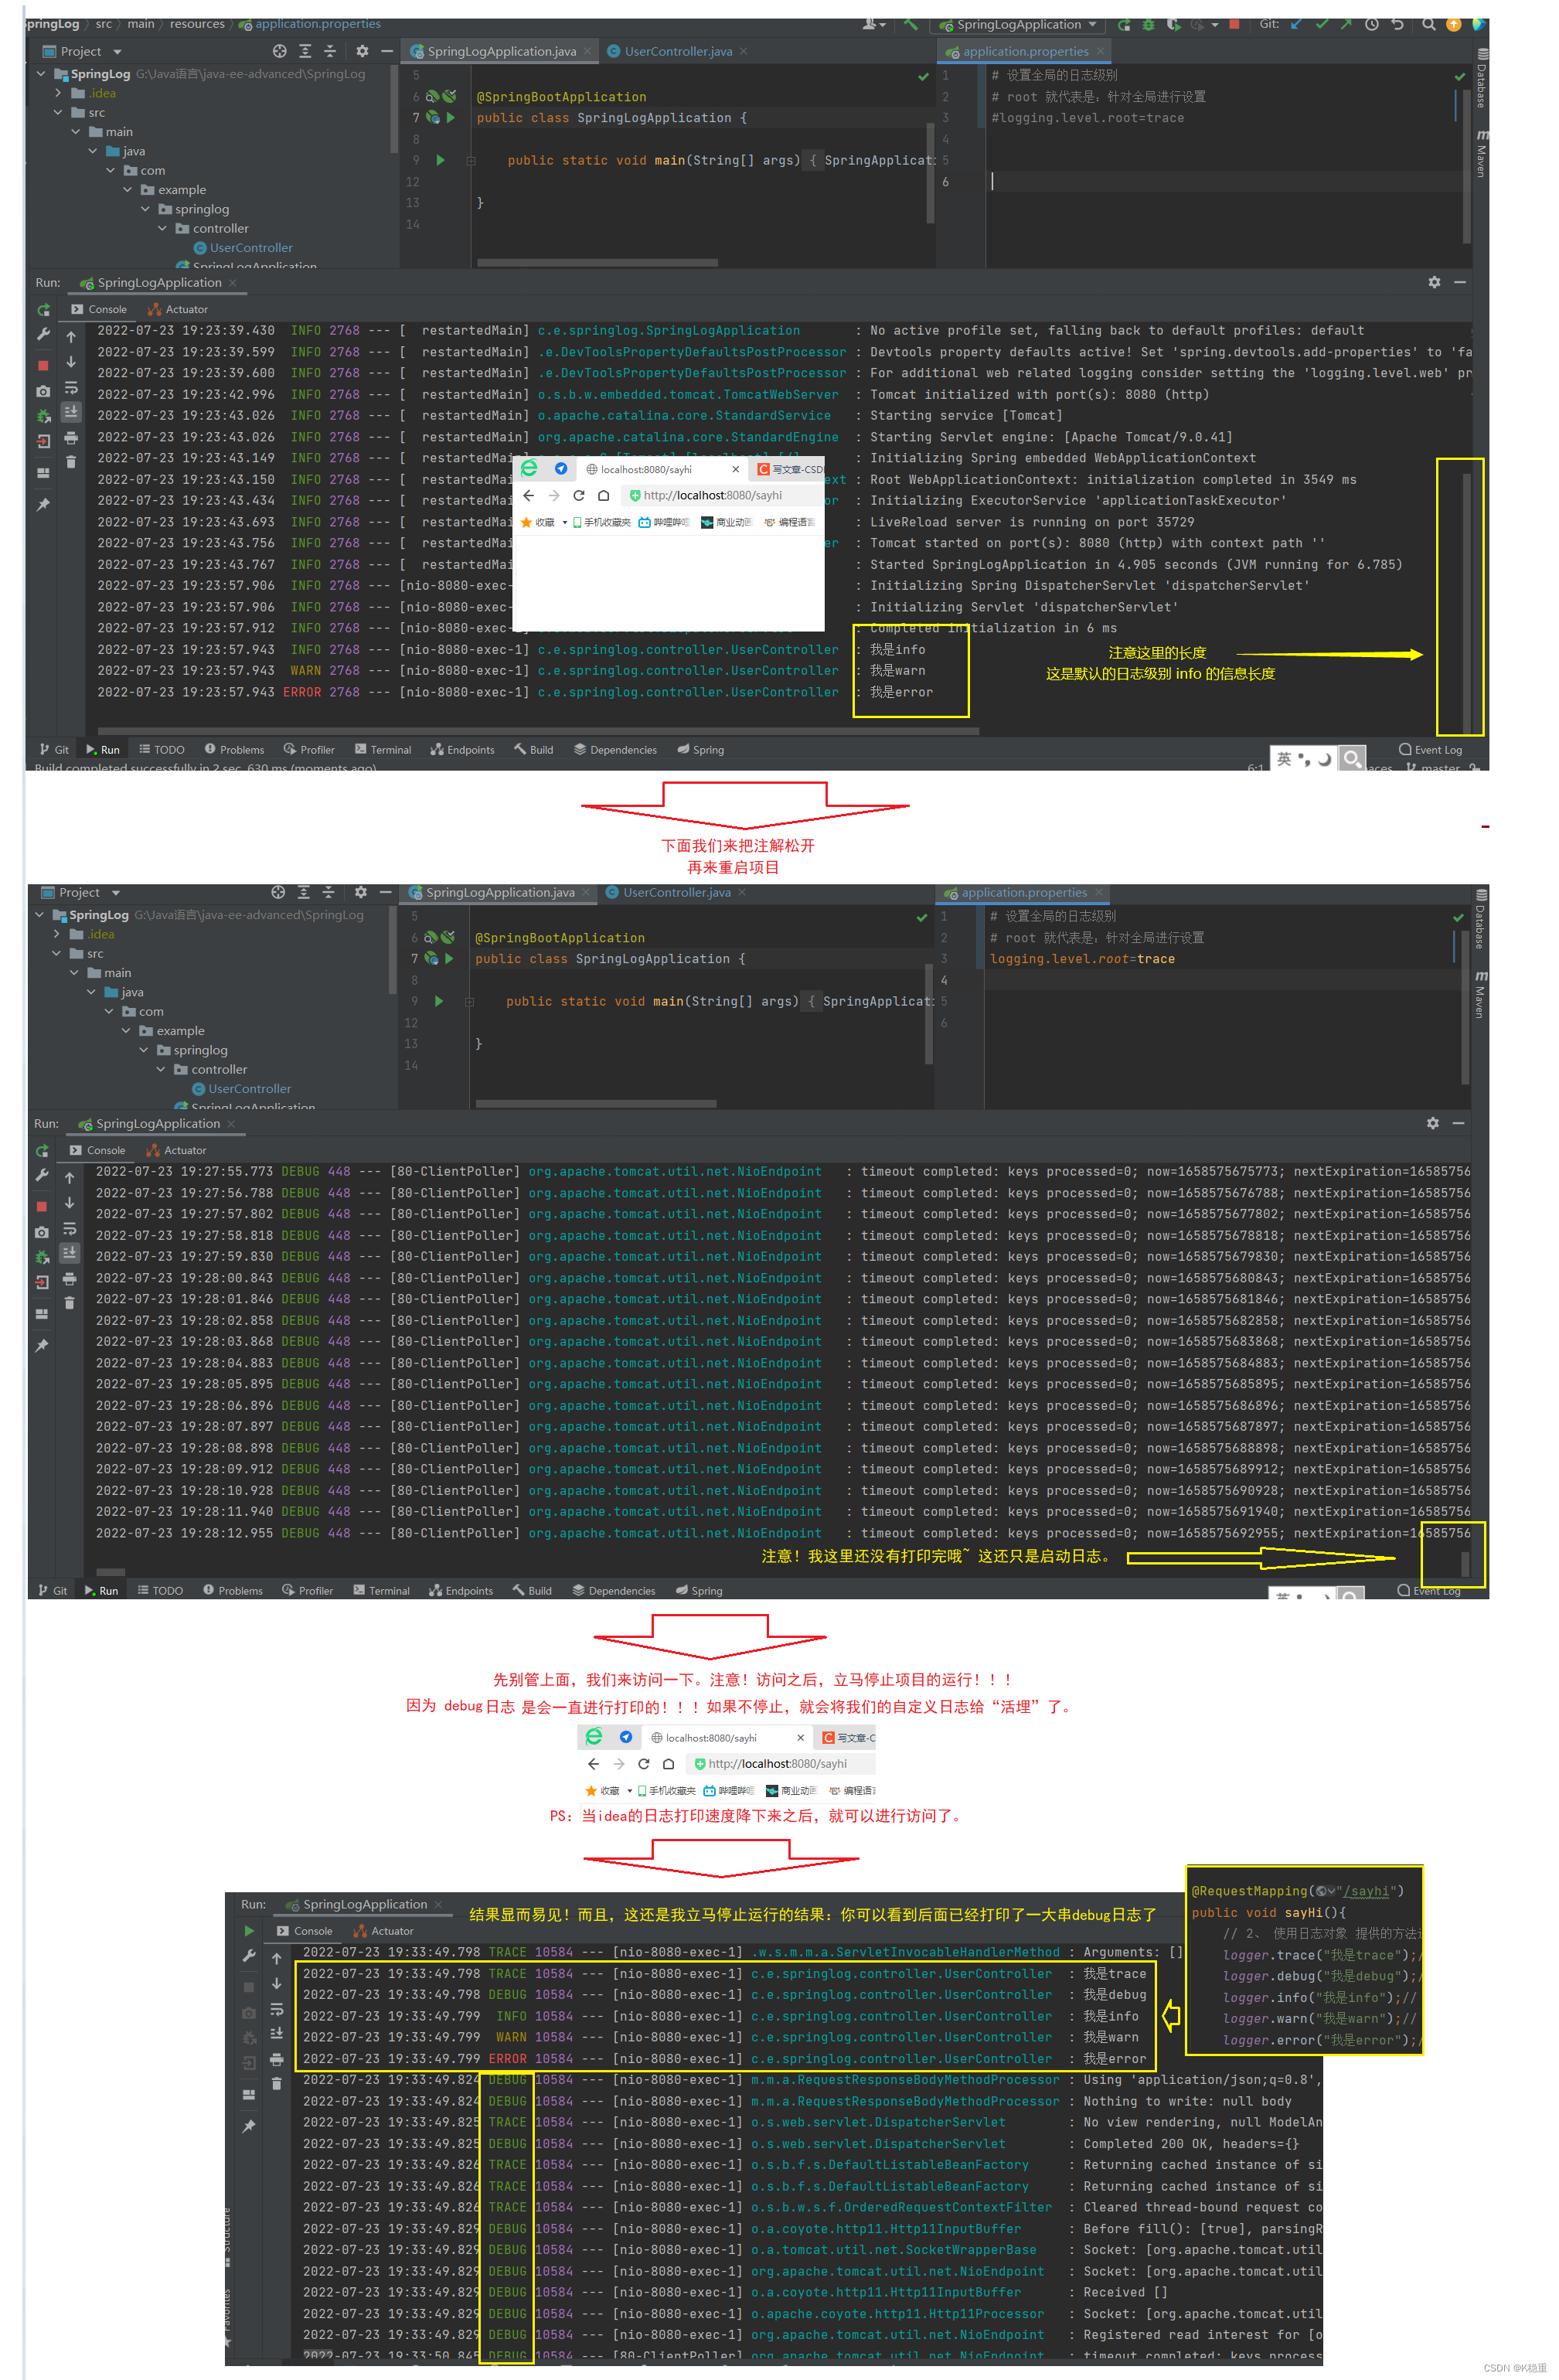Collapse the controller folder in the topmost Project tree
Viewport: 1559px width, 2380px height.
pyautogui.click(x=162, y=229)
